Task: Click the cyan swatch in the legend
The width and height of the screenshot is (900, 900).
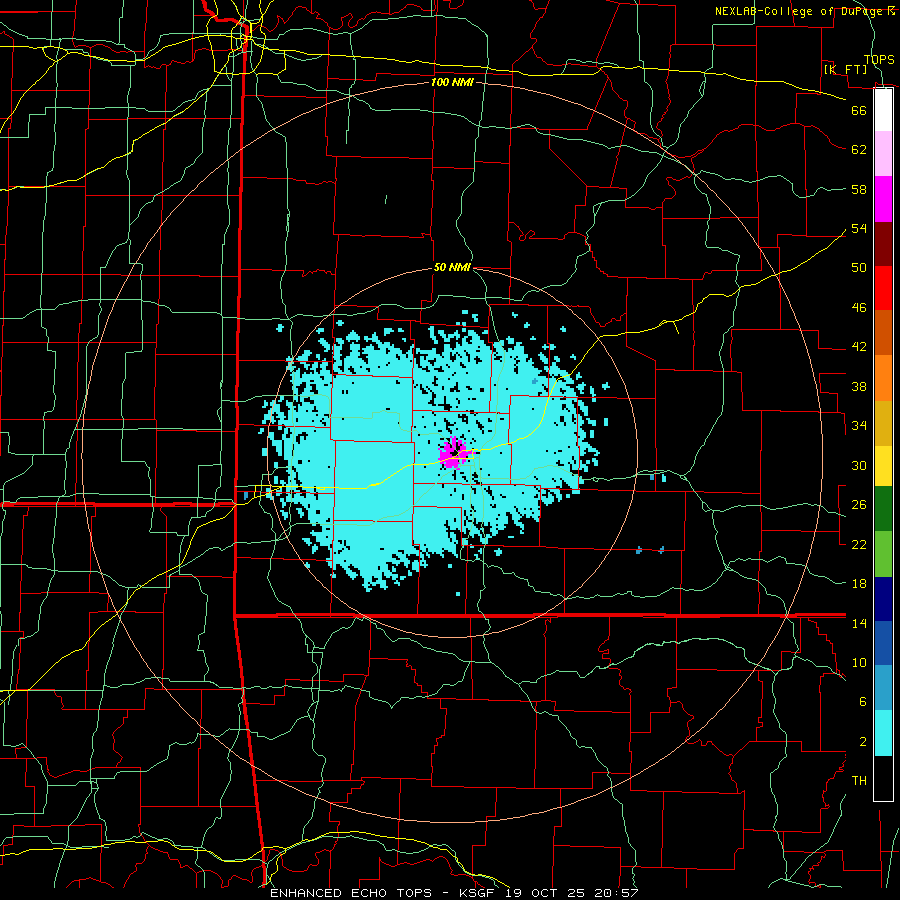Action: click(883, 733)
